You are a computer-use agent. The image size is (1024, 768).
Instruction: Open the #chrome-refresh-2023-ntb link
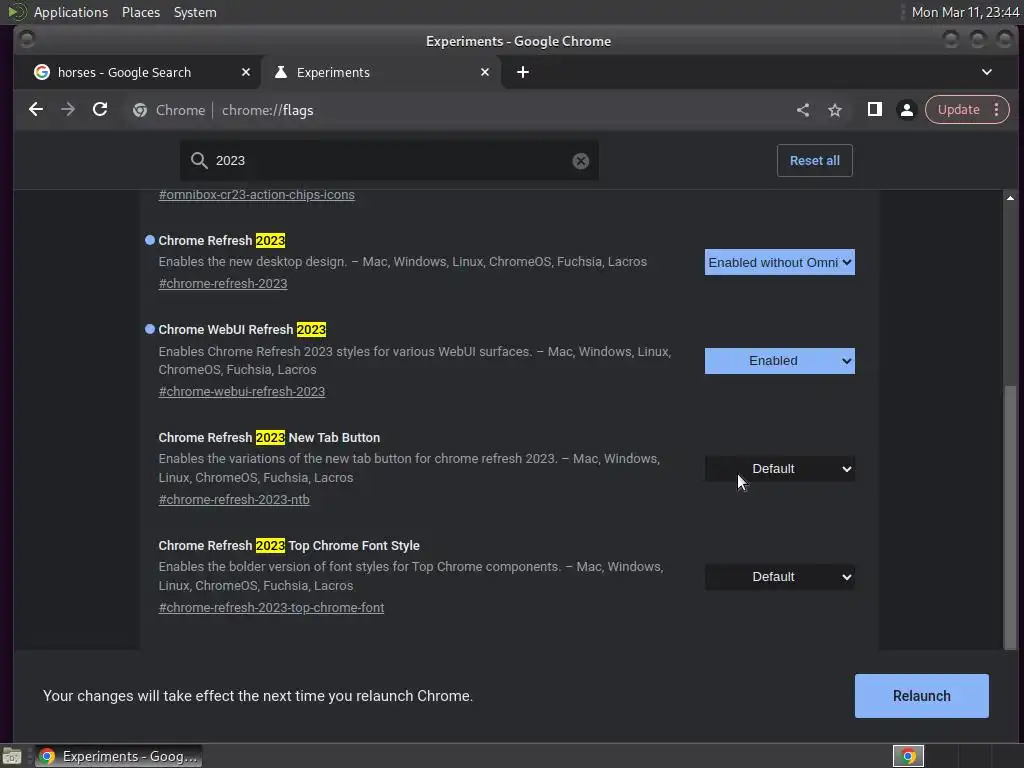(x=234, y=500)
